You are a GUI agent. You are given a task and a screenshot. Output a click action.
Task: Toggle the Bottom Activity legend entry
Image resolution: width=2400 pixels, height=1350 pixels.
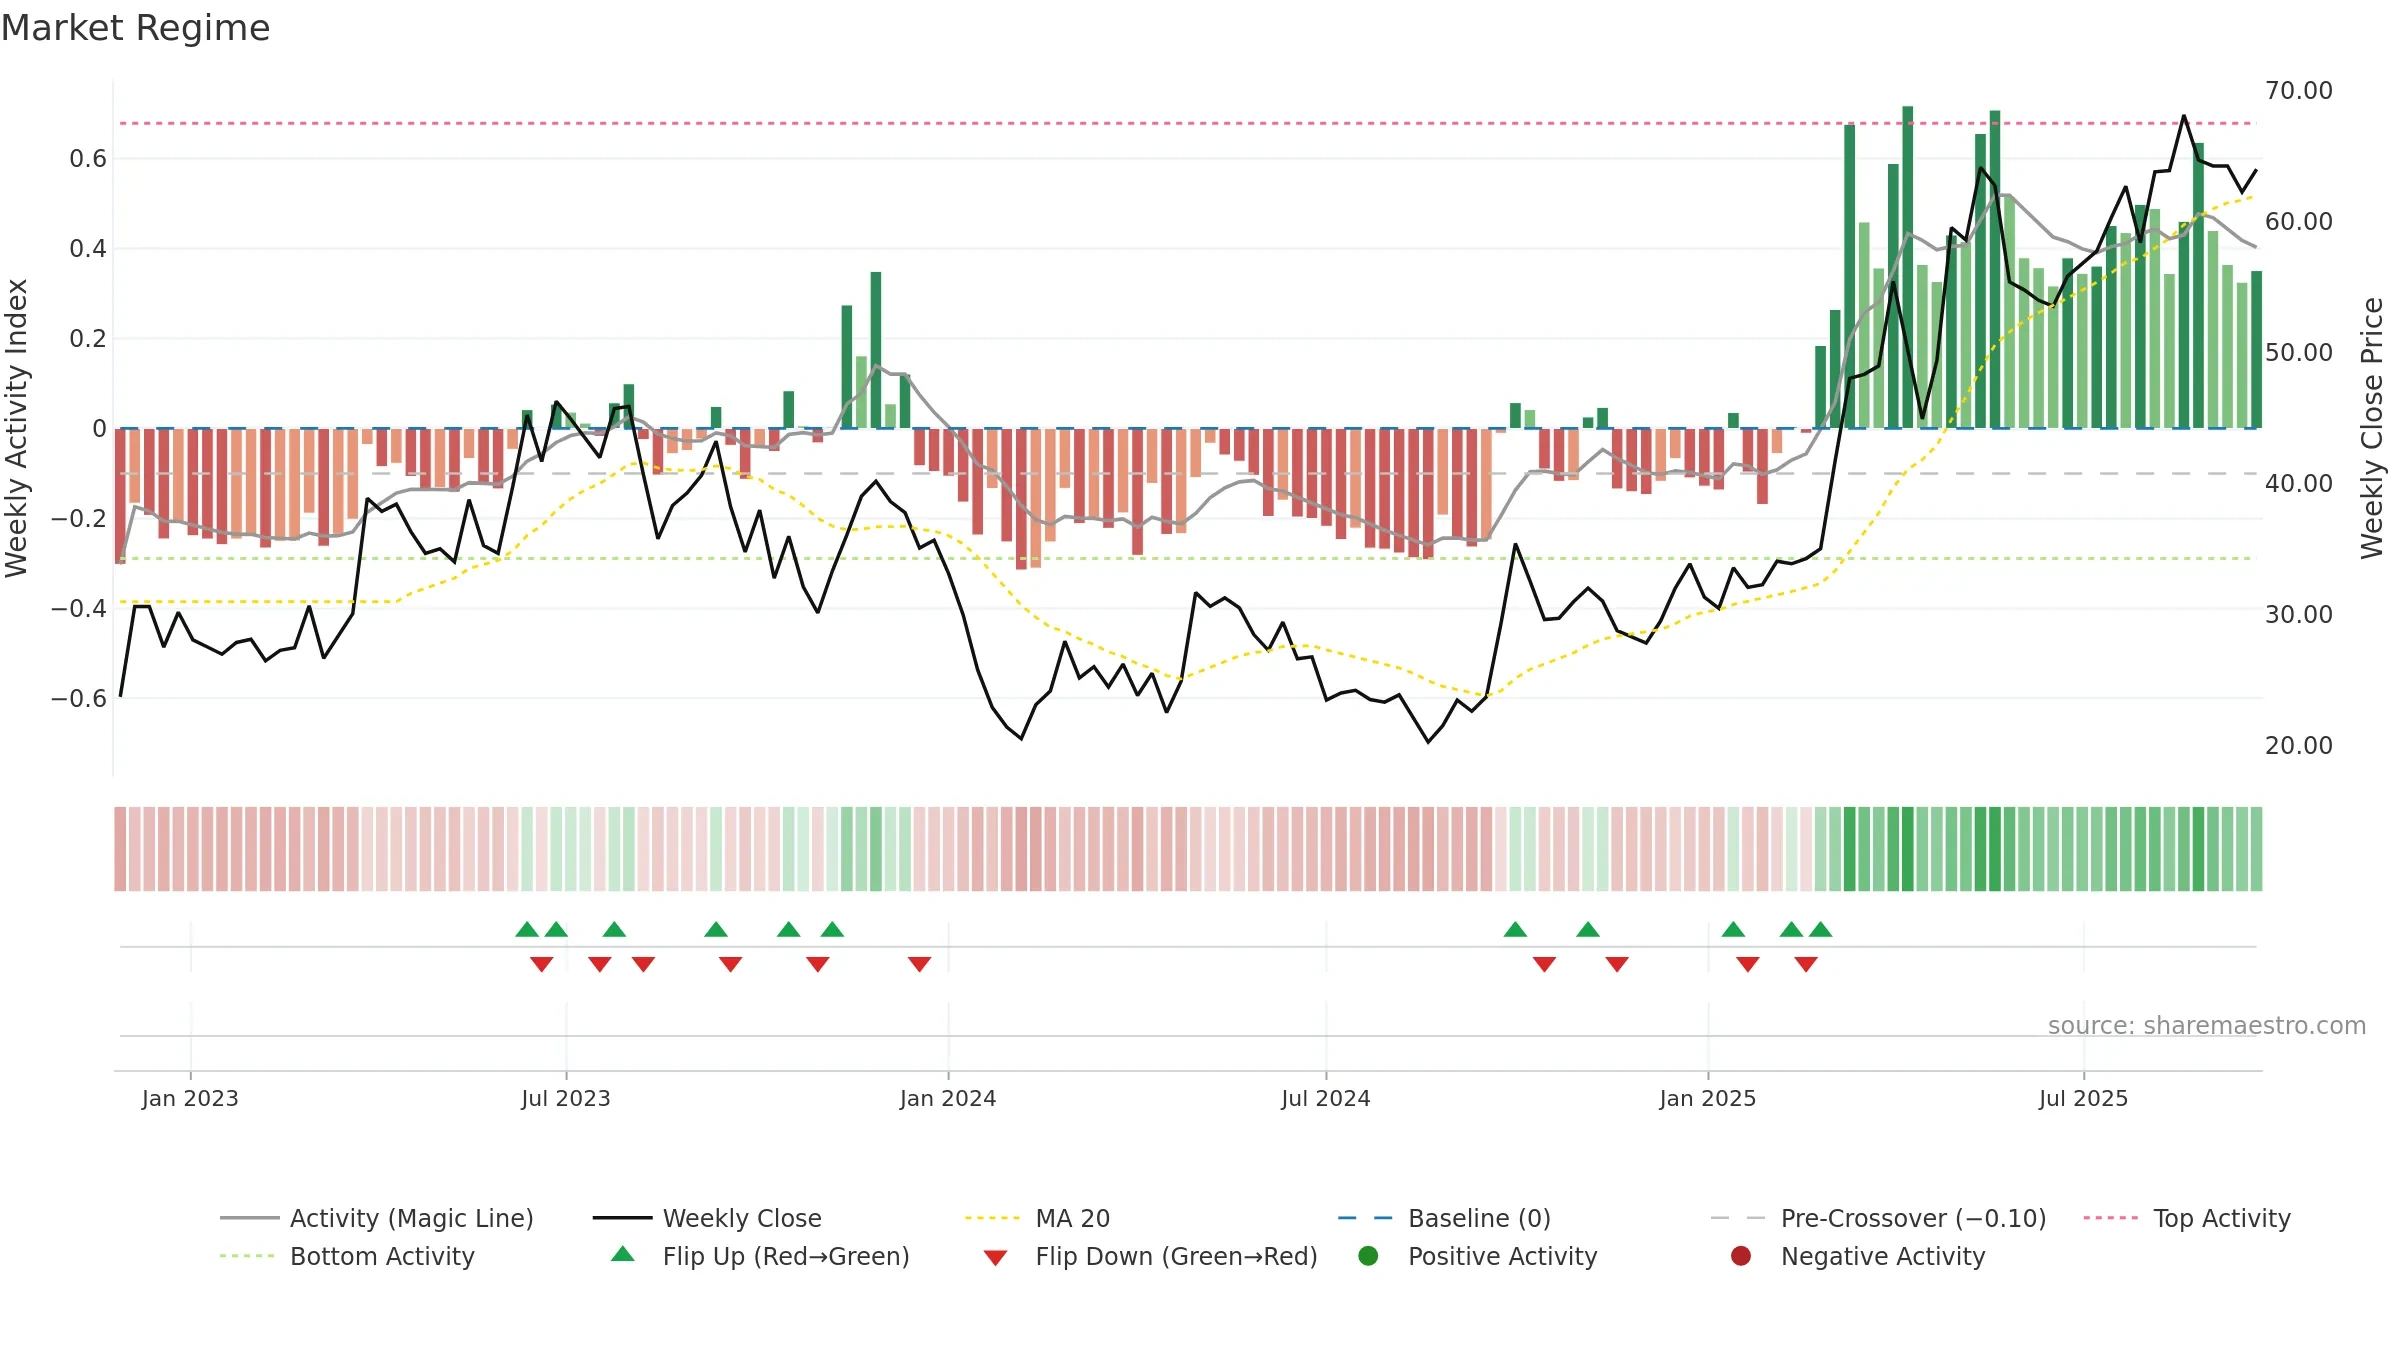(x=347, y=1256)
